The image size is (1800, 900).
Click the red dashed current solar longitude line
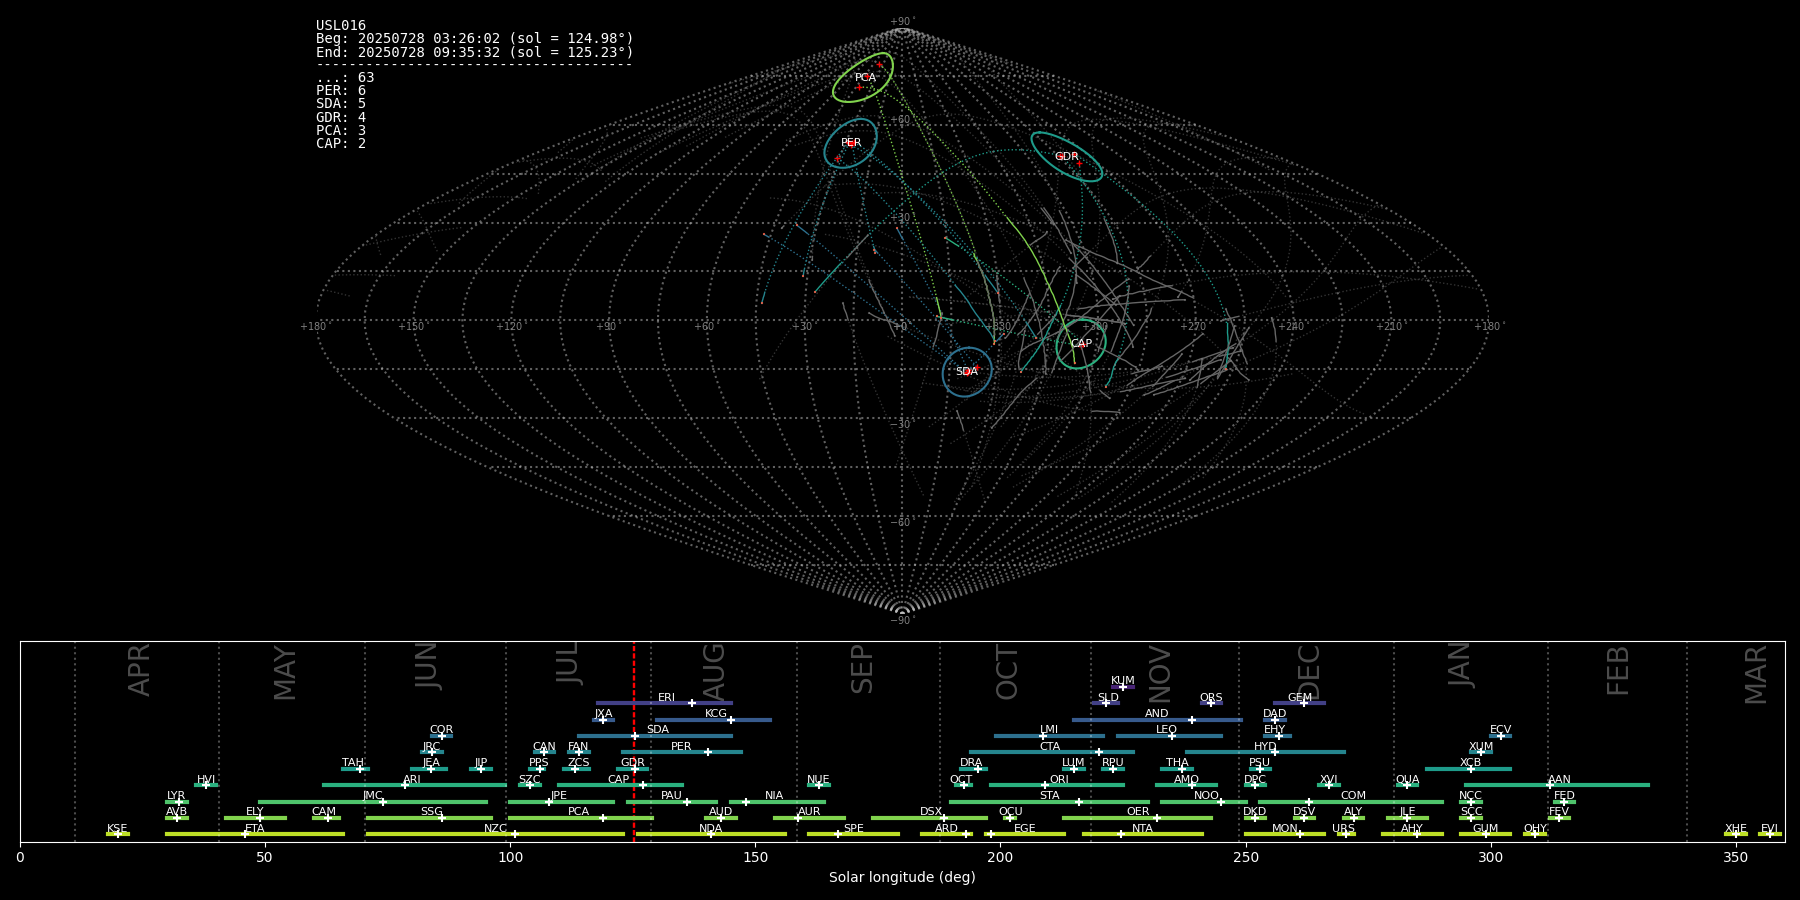(633, 741)
